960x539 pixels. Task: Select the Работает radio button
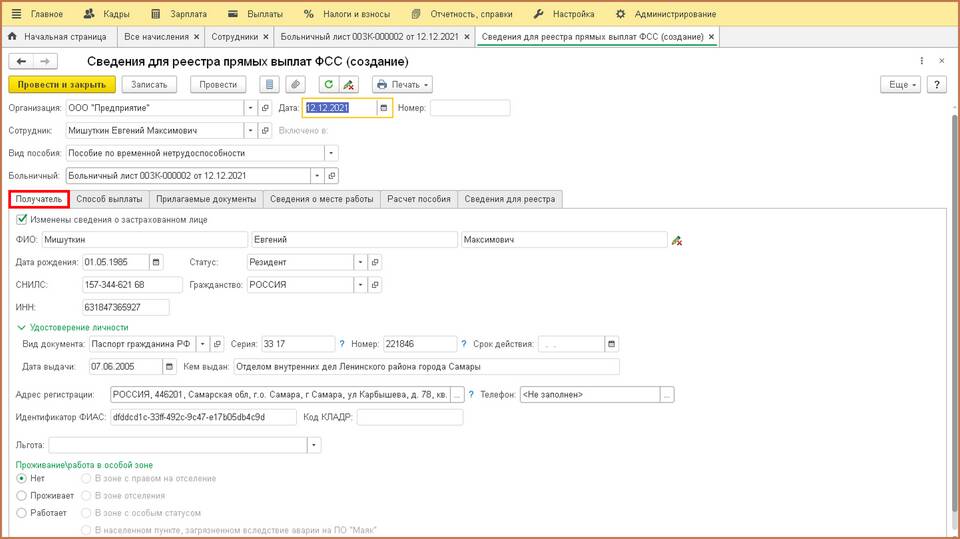(x=22, y=512)
